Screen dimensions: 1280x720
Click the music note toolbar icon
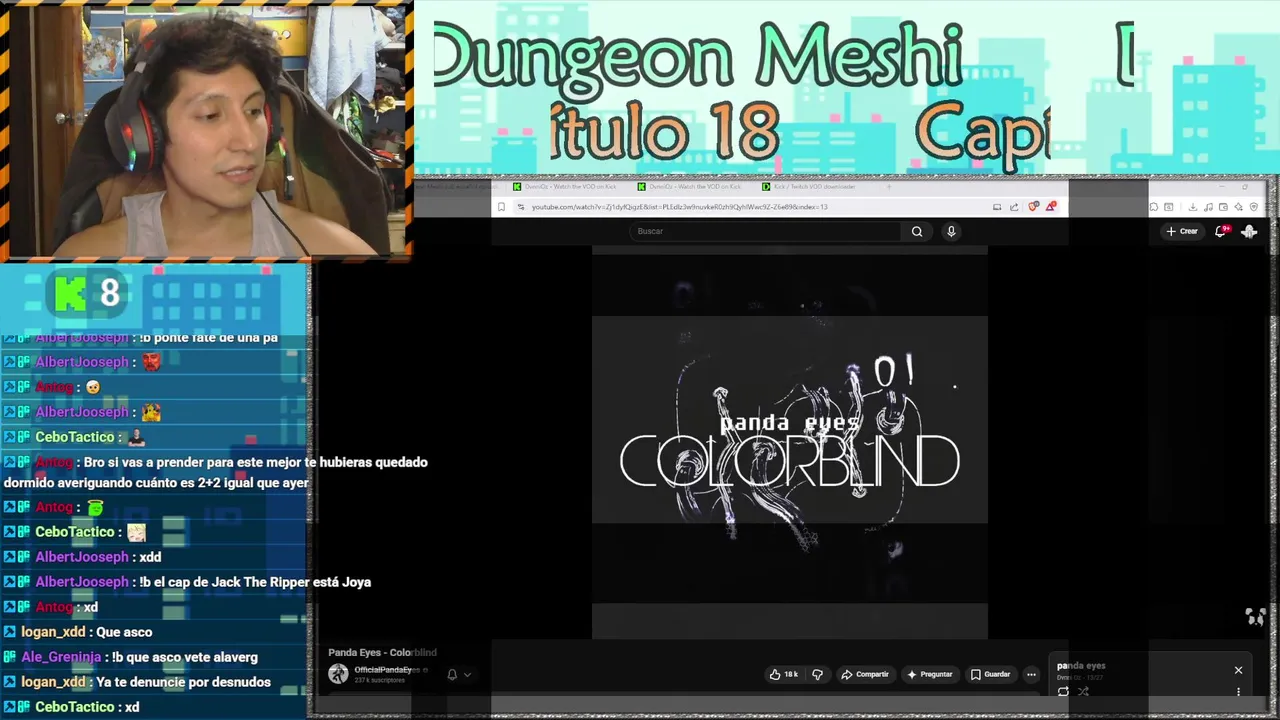pyautogui.click(x=1208, y=207)
